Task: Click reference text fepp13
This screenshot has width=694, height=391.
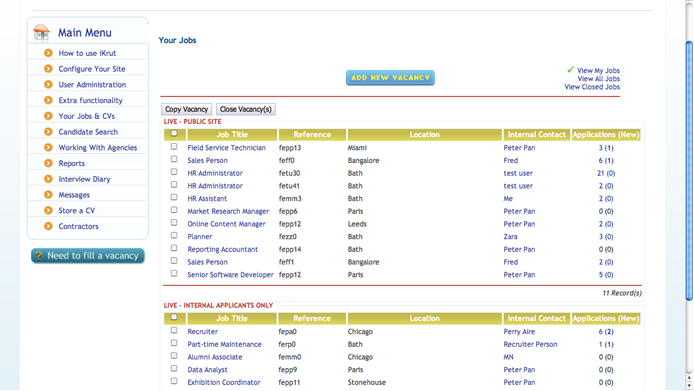Action: pyautogui.click(x=290, y=148)
